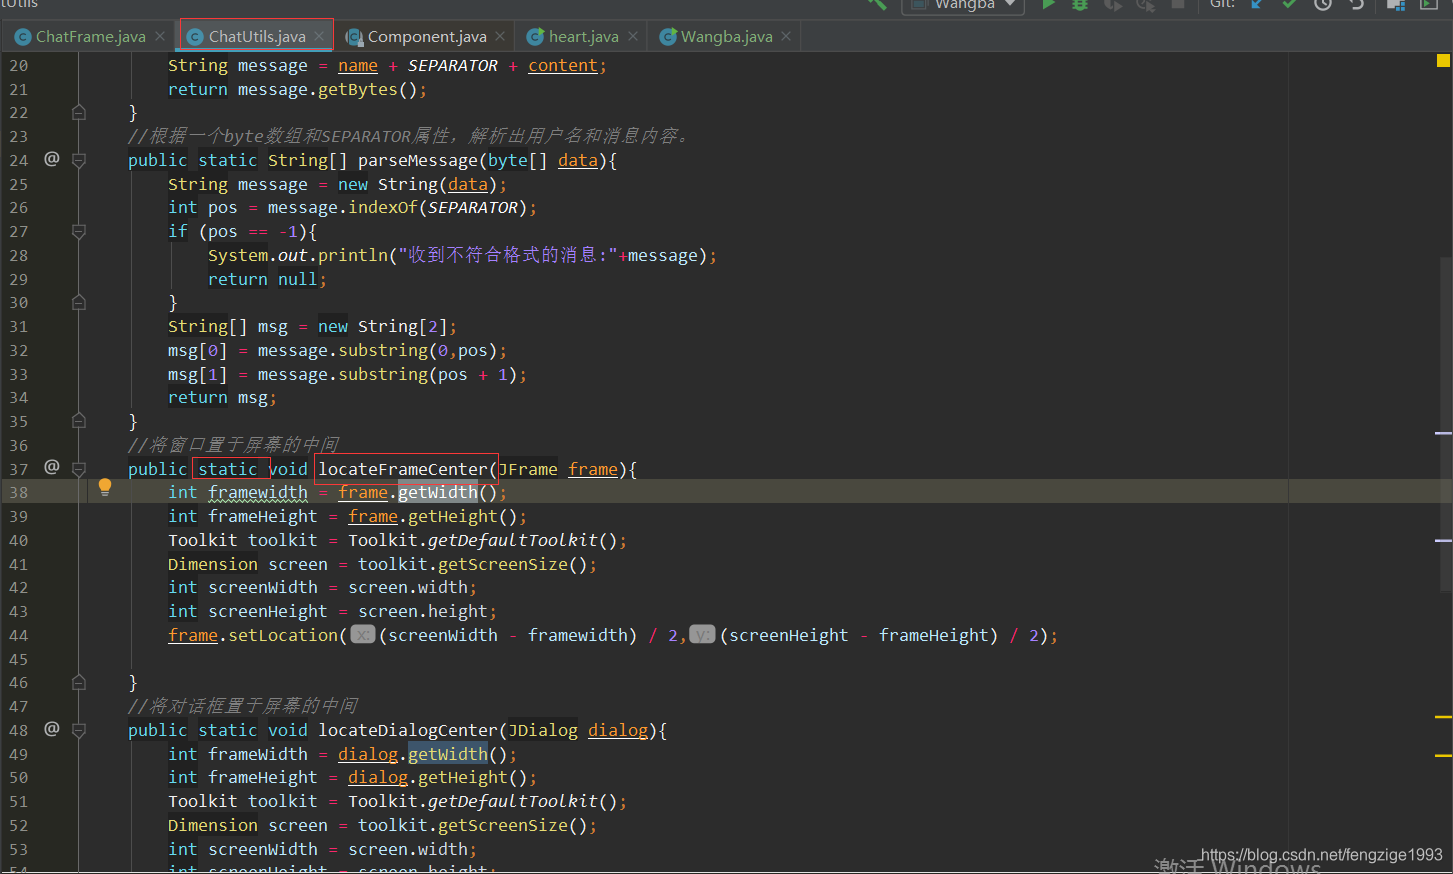The width and height of the screenshot is (1453, 874).
Task: Collapse locateFrameCenter method at line 37
Action: pyautogui.click(x=79, y=469)
